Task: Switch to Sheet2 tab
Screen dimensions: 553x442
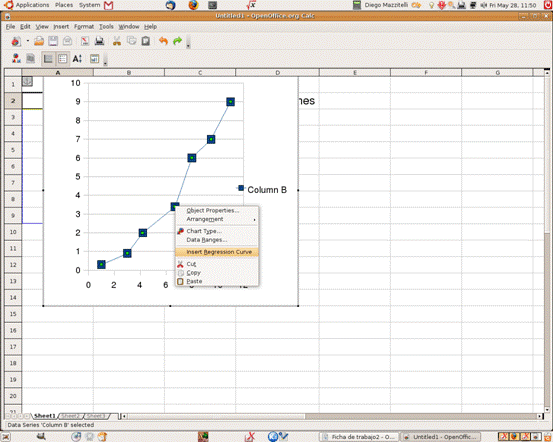Action: [x=70, y=416]
